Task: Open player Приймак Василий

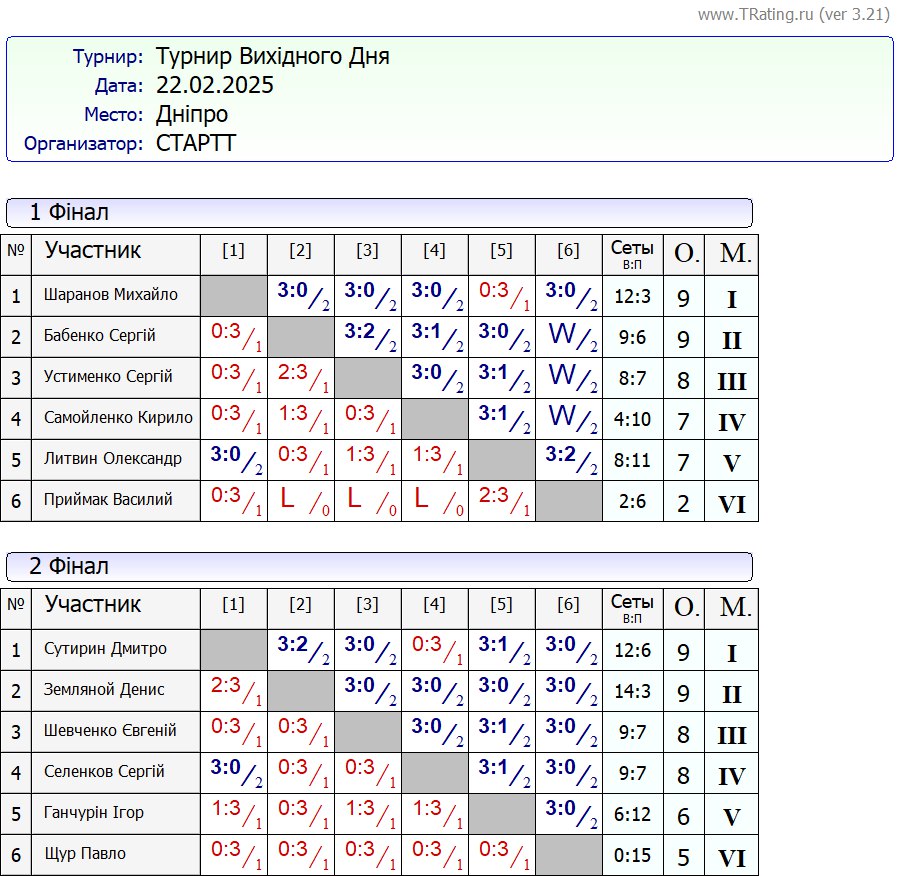Action: 108,500
